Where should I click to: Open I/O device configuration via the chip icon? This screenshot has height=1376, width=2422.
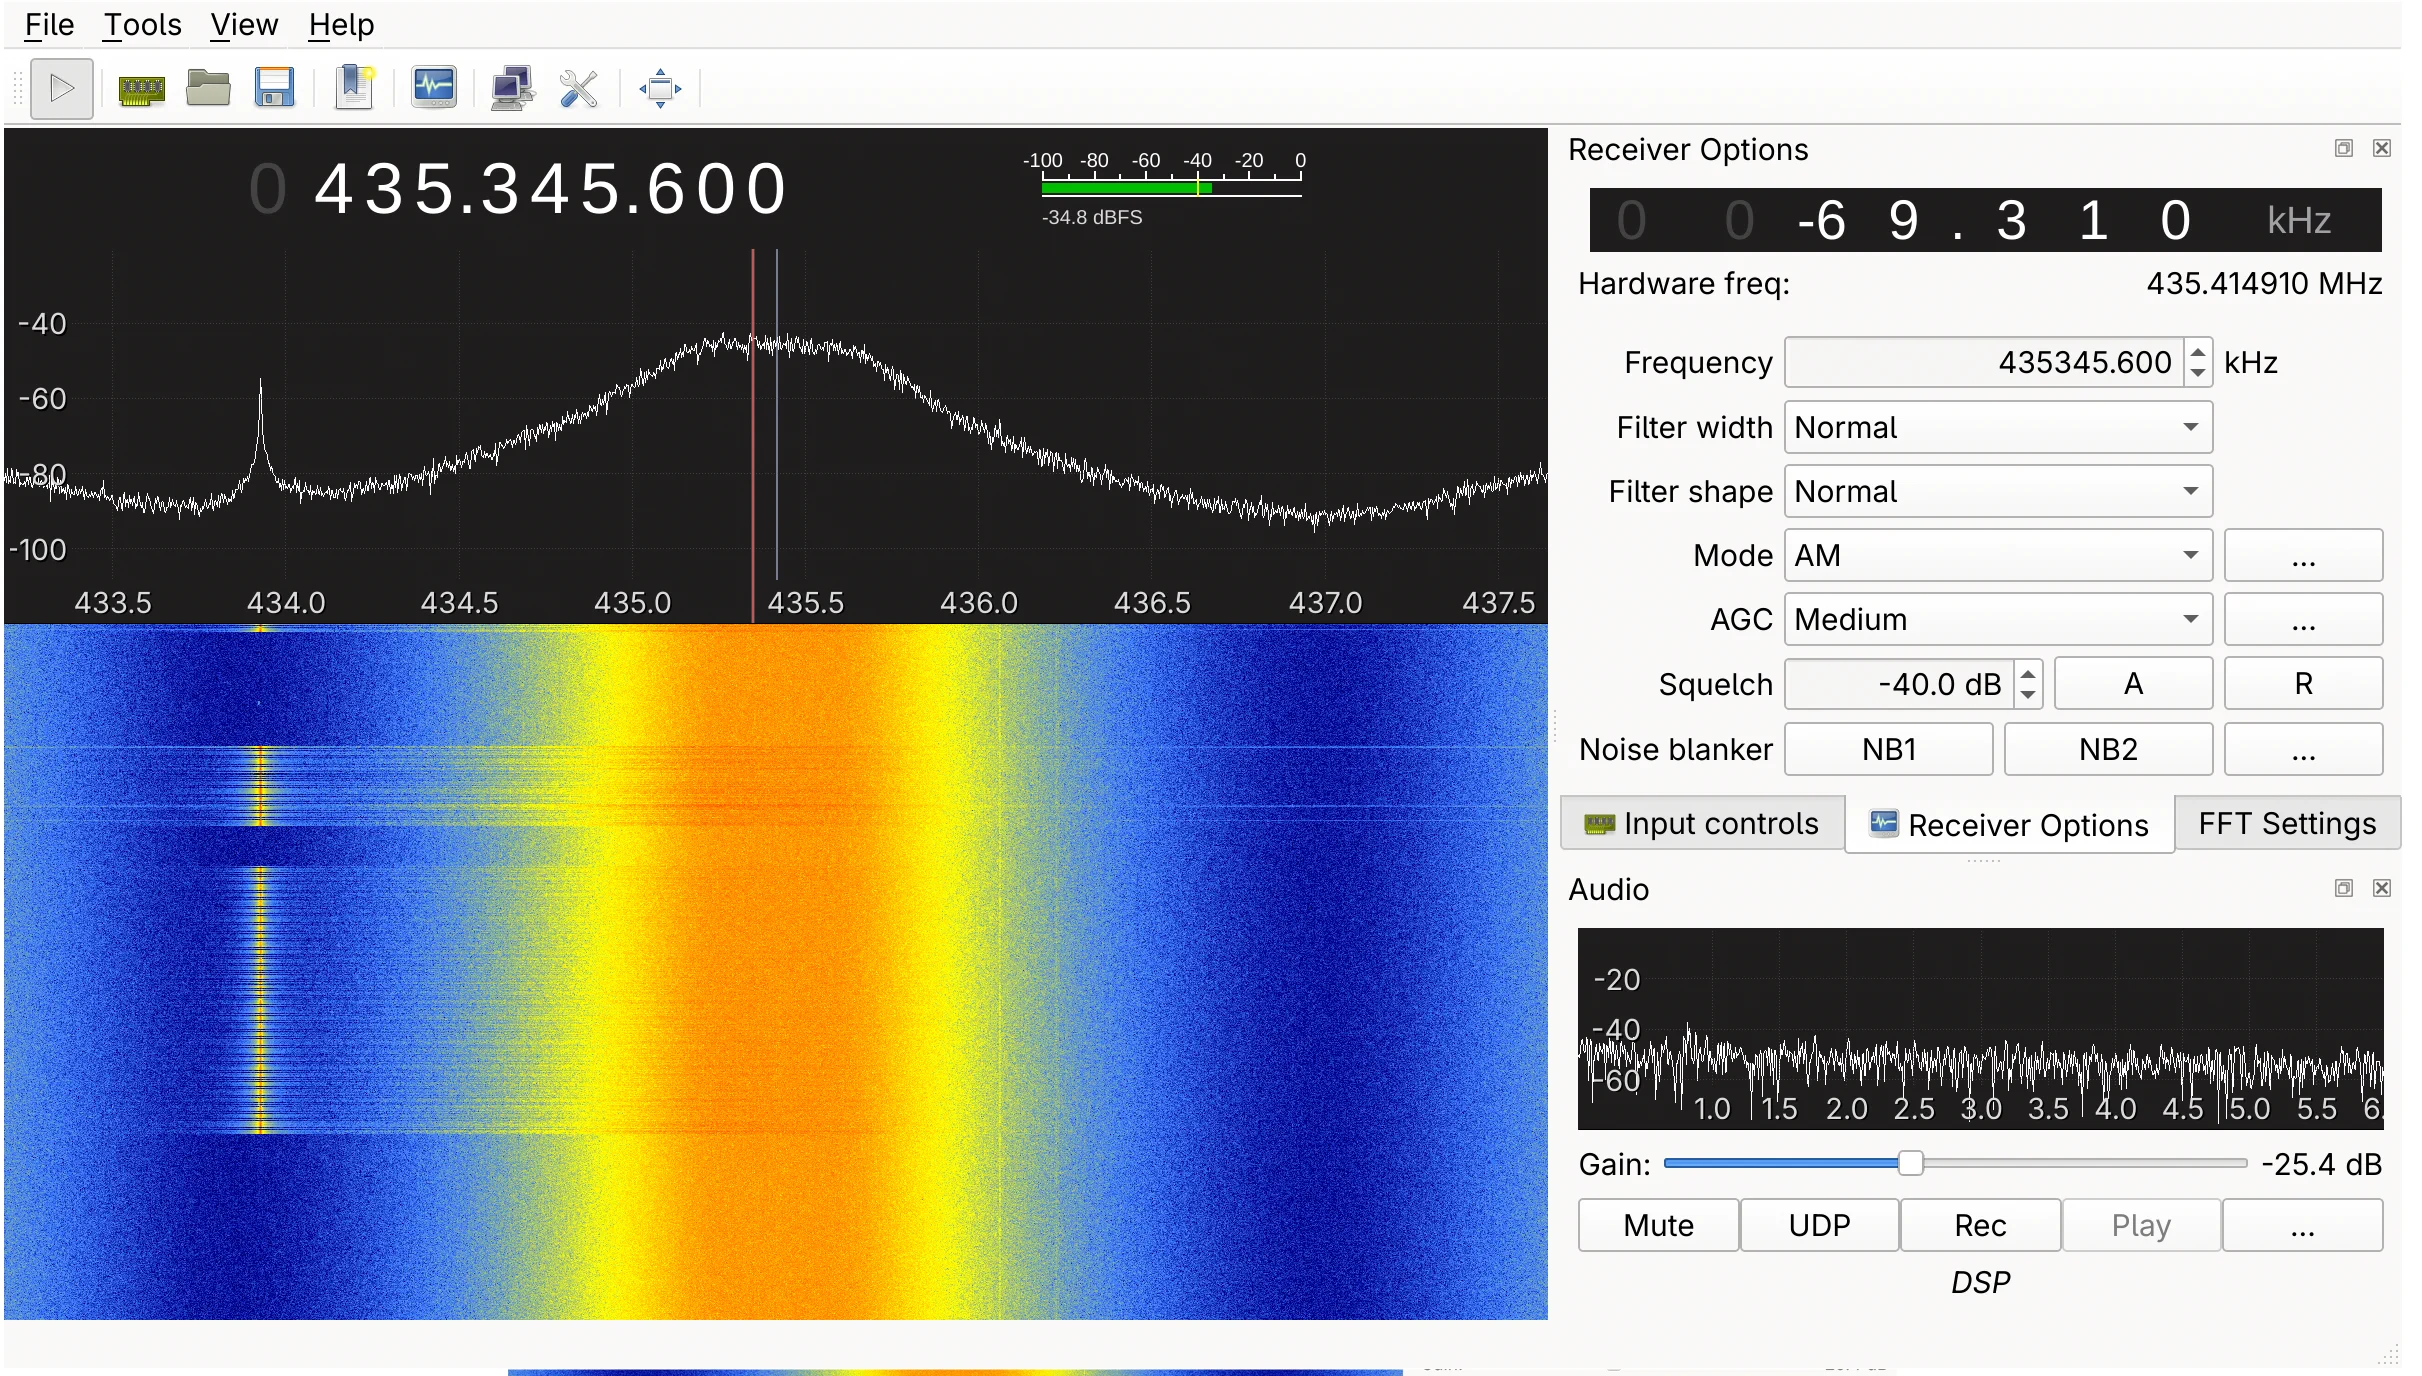pos(140,88)
